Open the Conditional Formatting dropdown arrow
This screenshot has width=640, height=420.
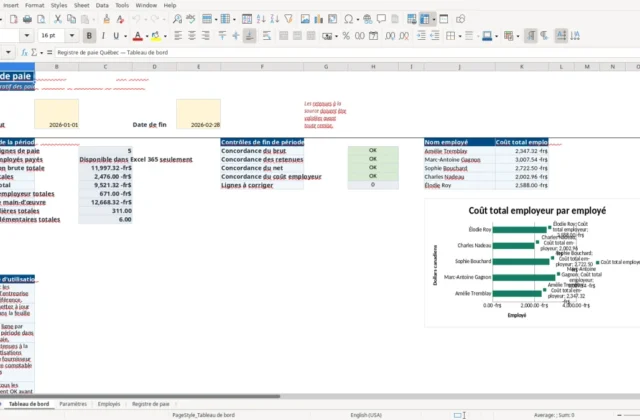click(x=518, y=36)
